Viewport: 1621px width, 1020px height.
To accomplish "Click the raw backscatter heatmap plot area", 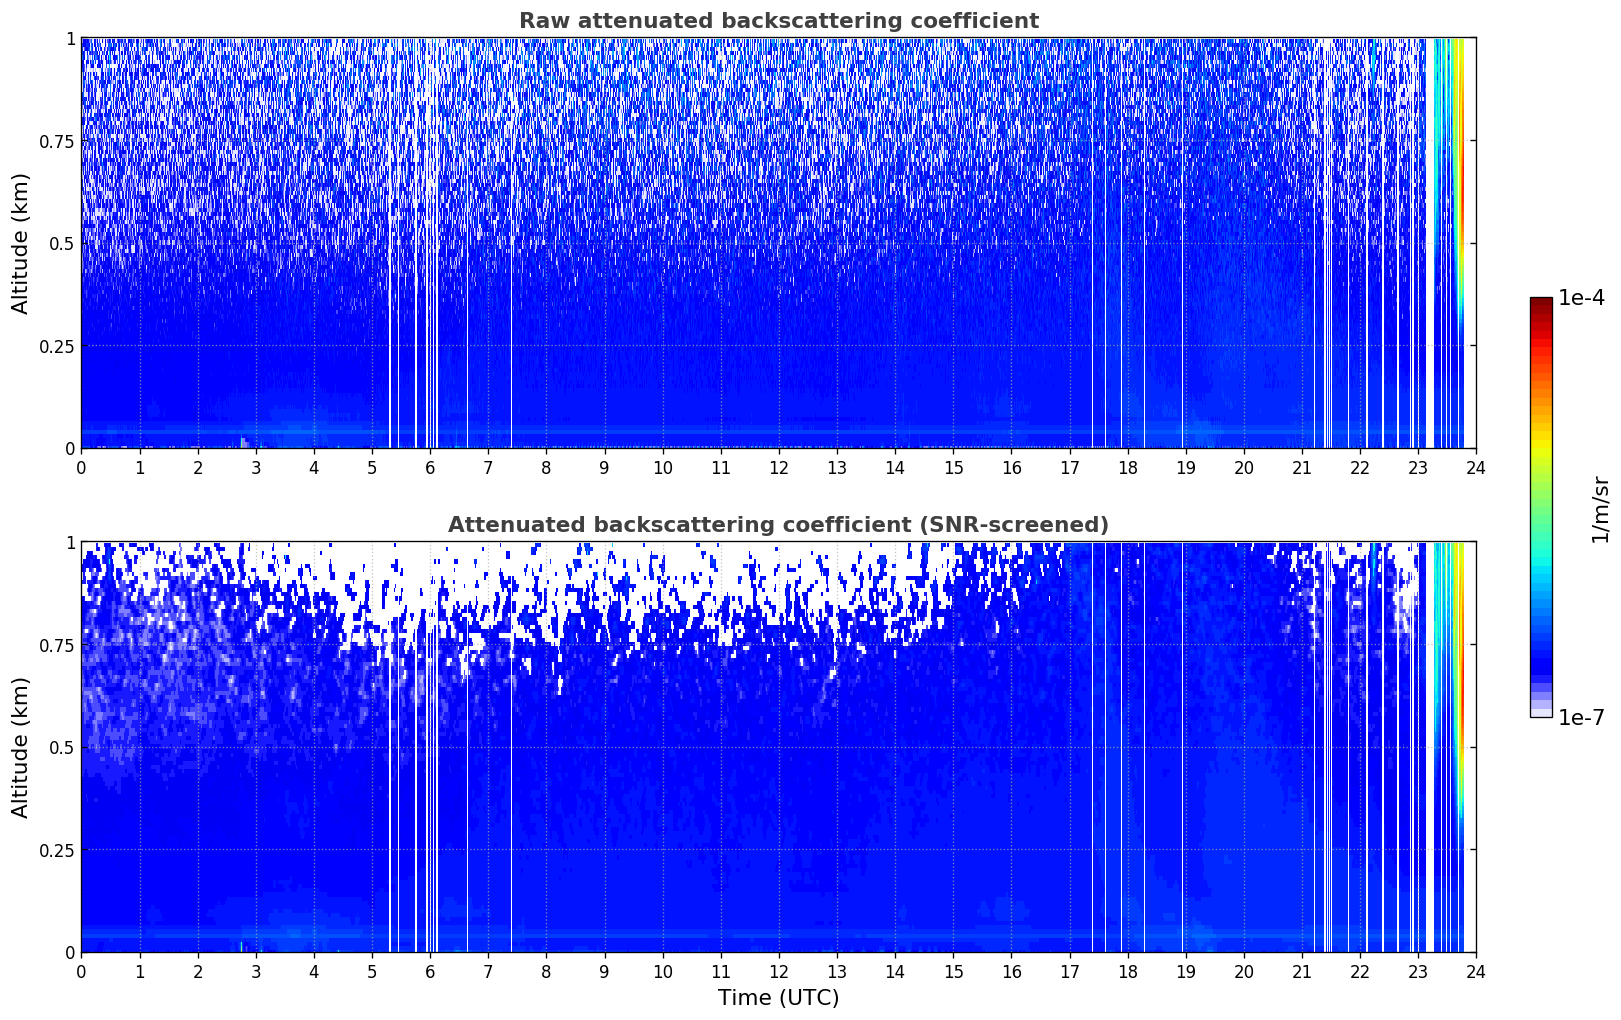I will point(778,243).
